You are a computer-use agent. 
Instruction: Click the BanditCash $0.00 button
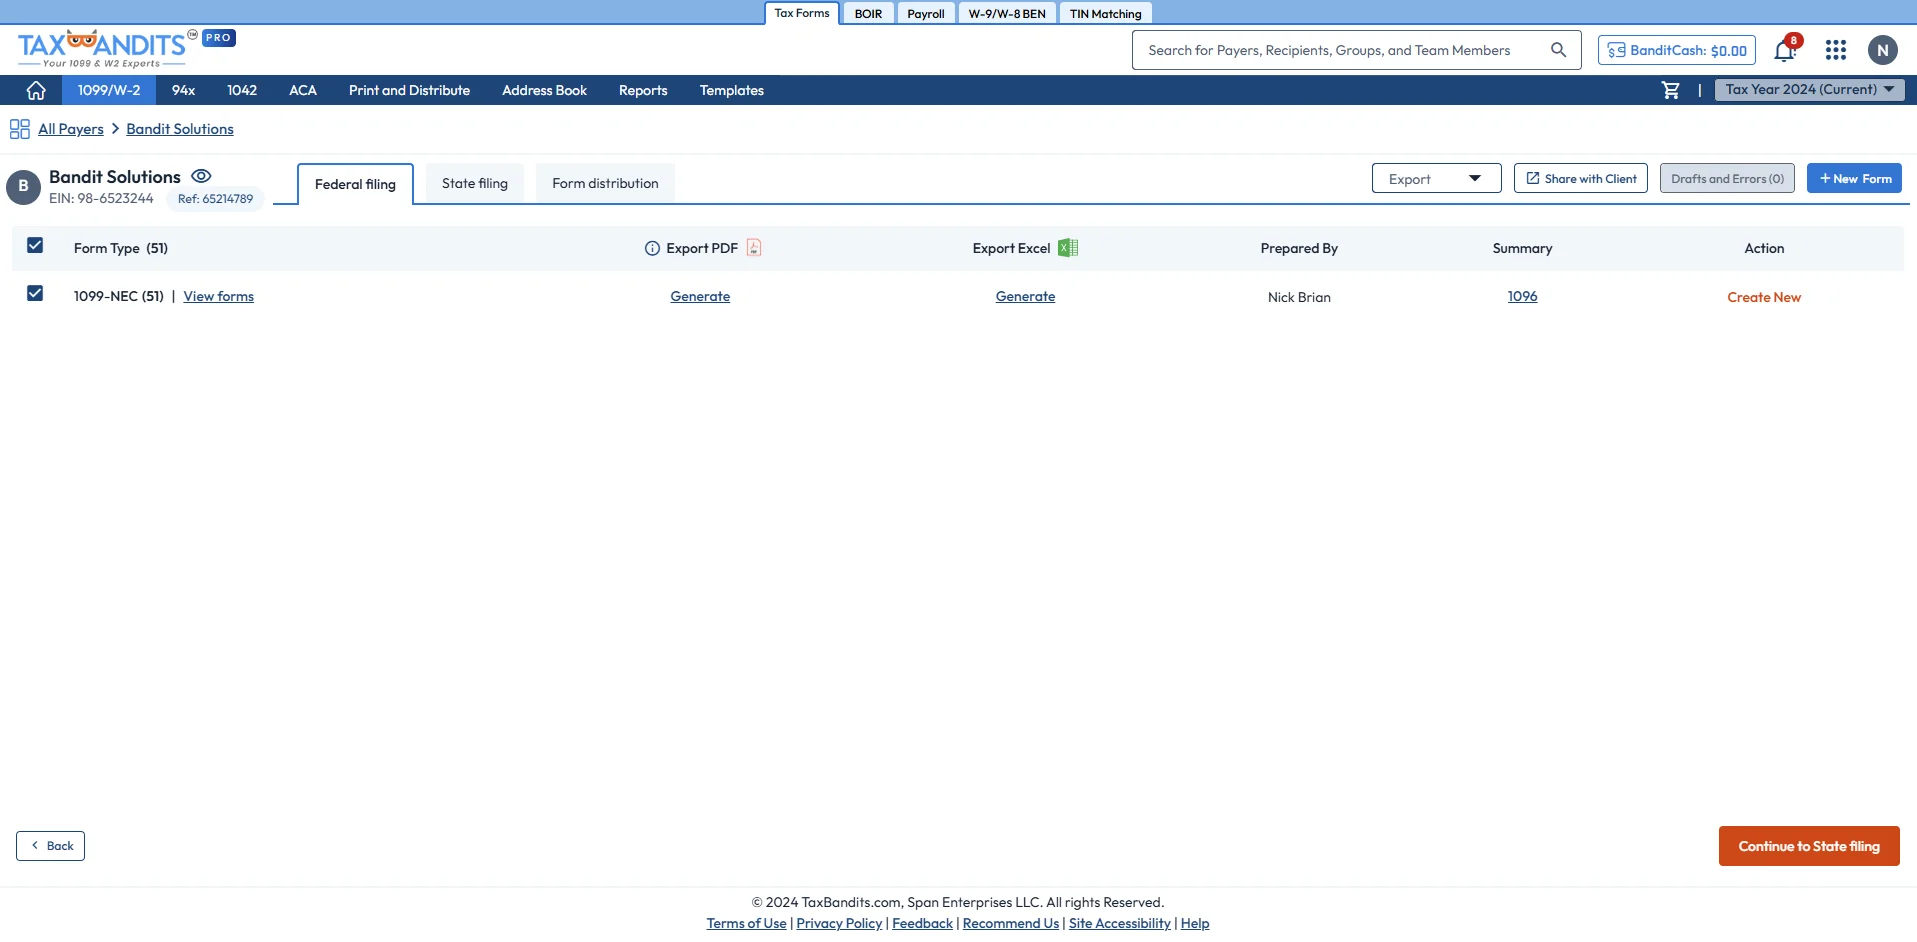[x=1677, y=50]
